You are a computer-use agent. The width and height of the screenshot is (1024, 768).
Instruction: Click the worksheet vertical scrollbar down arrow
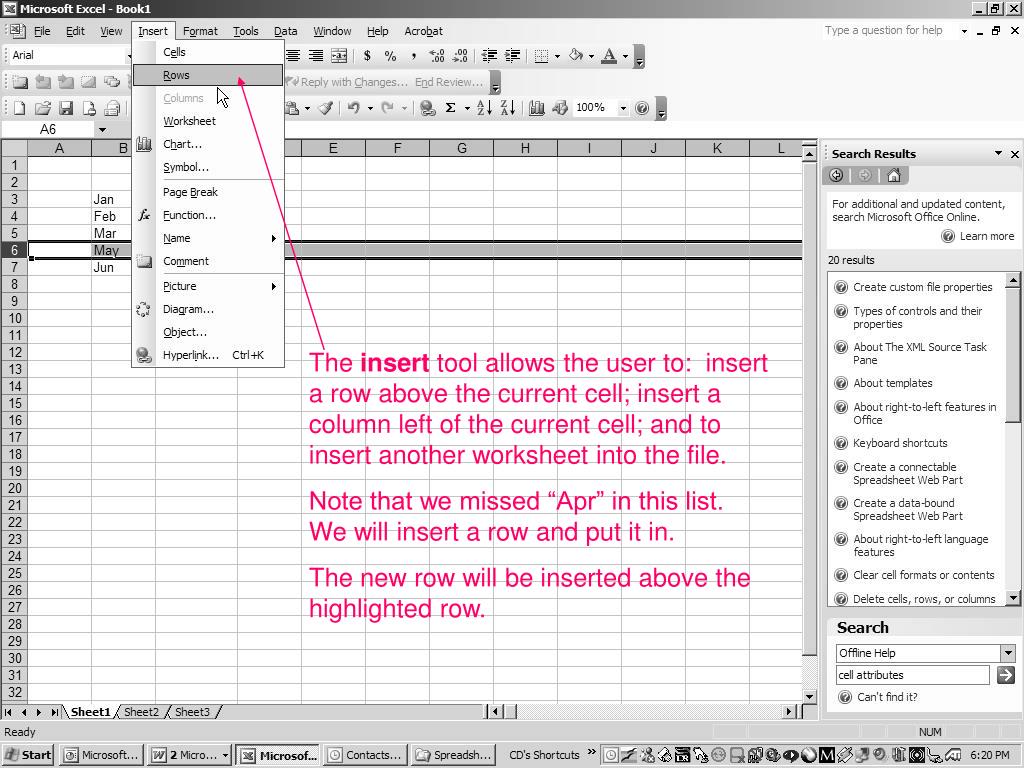(x=809, y=697)
